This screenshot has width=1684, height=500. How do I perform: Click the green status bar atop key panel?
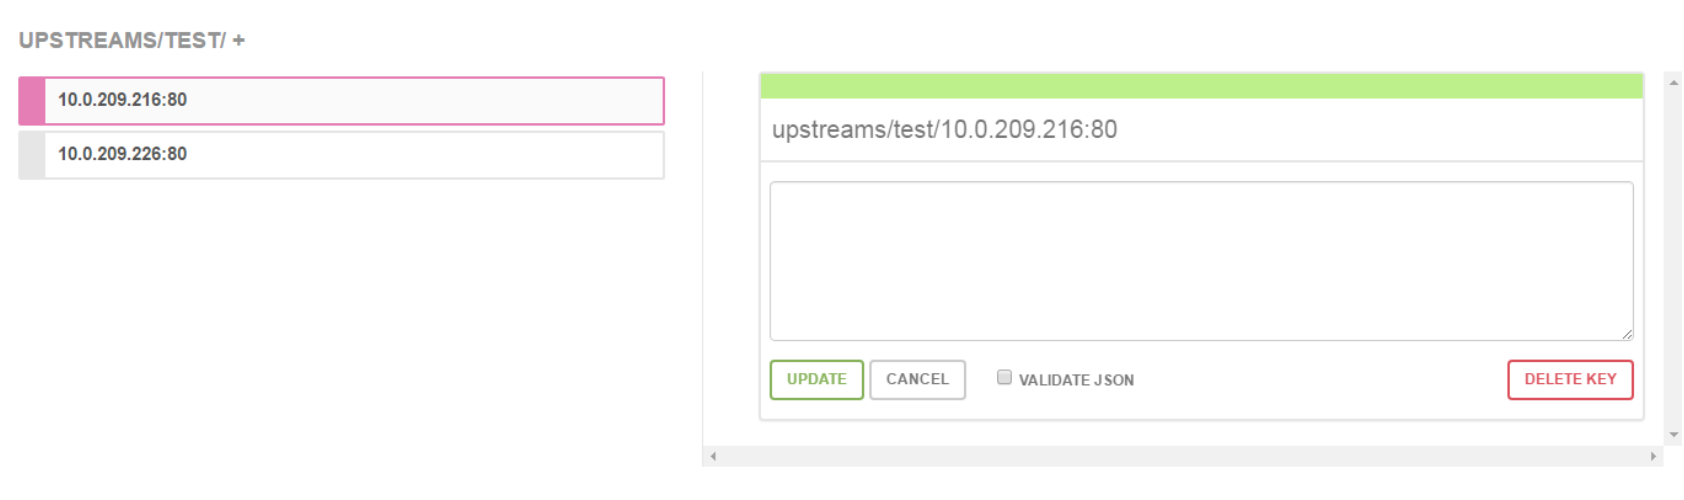click(1201, 85)
